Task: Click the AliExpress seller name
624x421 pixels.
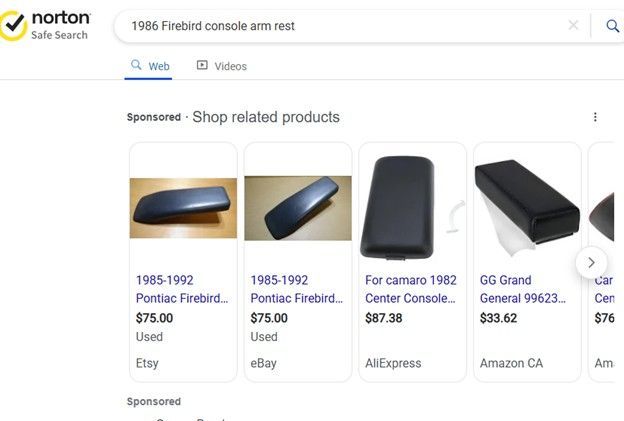Action: click(x=393, y=363)
